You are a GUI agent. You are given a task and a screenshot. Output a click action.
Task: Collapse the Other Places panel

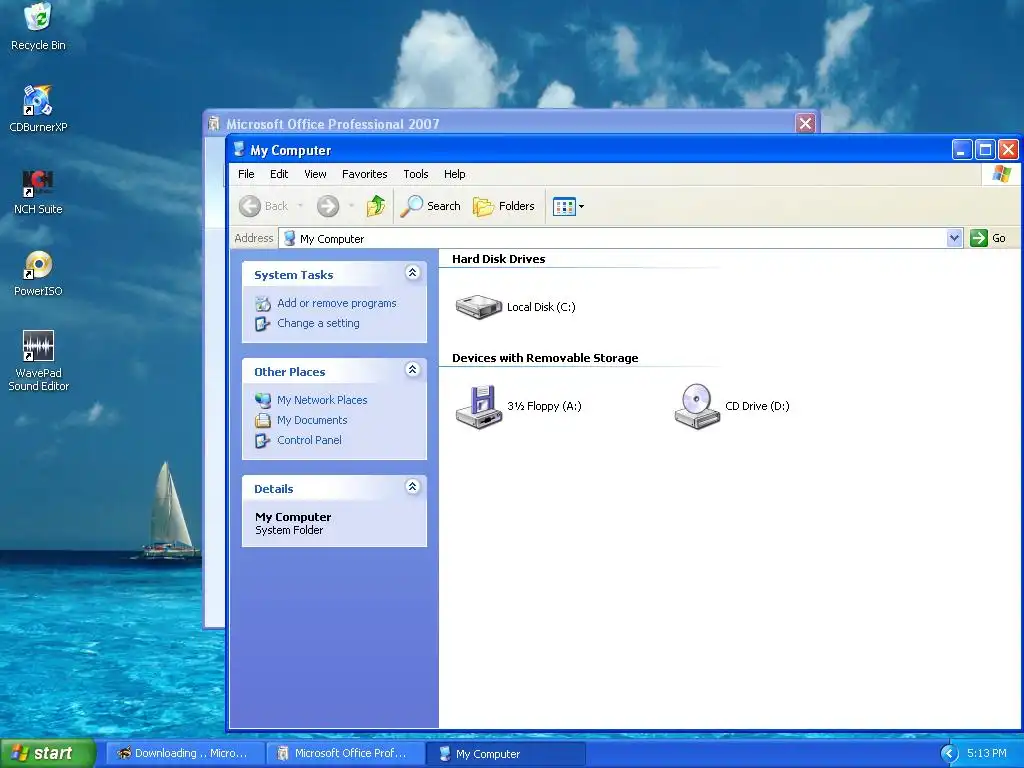click(x=412, y=370)
